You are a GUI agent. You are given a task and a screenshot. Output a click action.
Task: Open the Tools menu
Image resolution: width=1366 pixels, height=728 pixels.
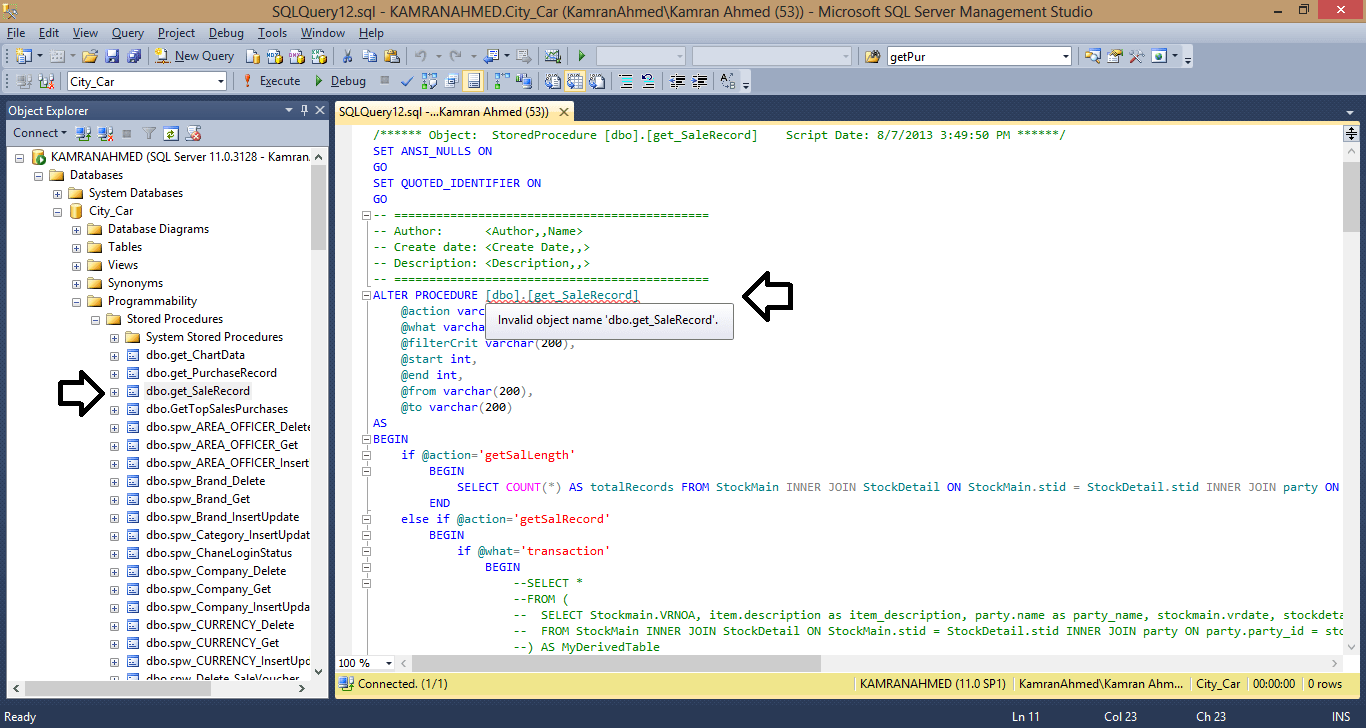pyautogui.click(x=272, y=33)
